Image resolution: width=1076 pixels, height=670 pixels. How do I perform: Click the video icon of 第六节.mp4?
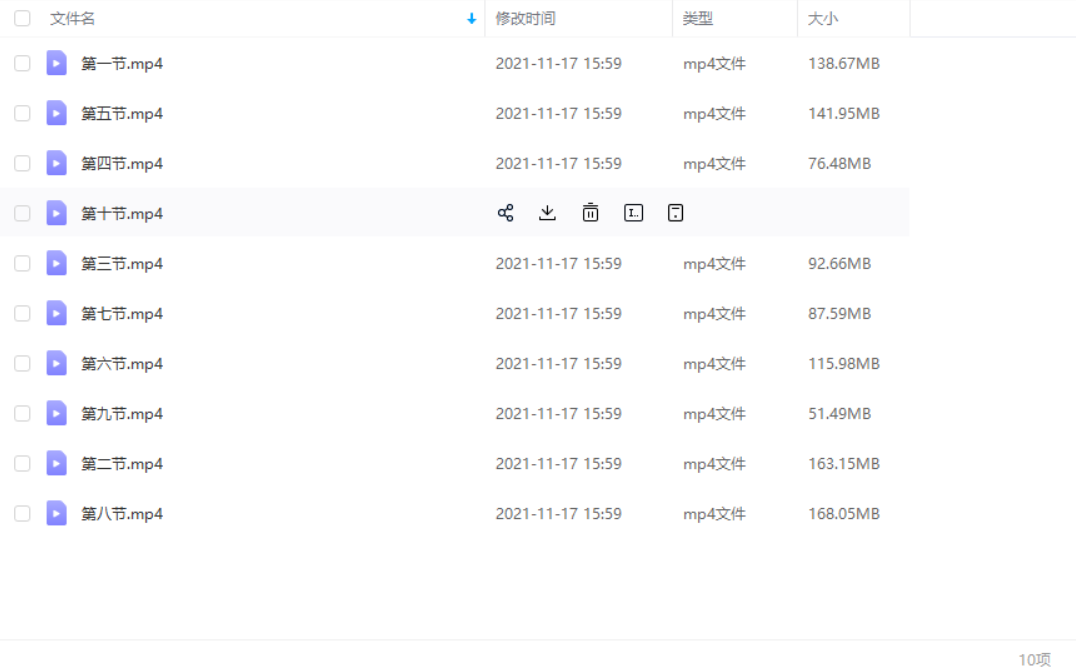[x=56, y=364]
